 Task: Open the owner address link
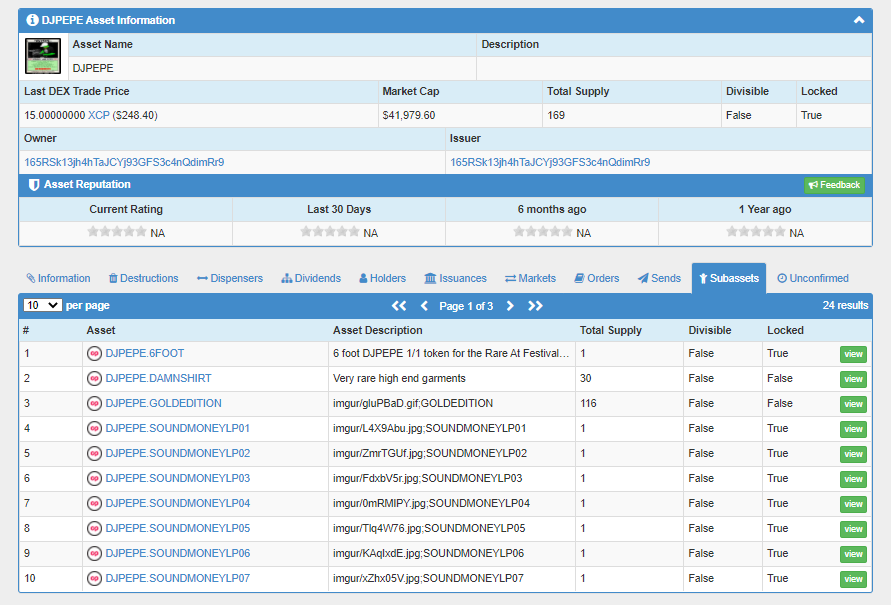[124, 162]
